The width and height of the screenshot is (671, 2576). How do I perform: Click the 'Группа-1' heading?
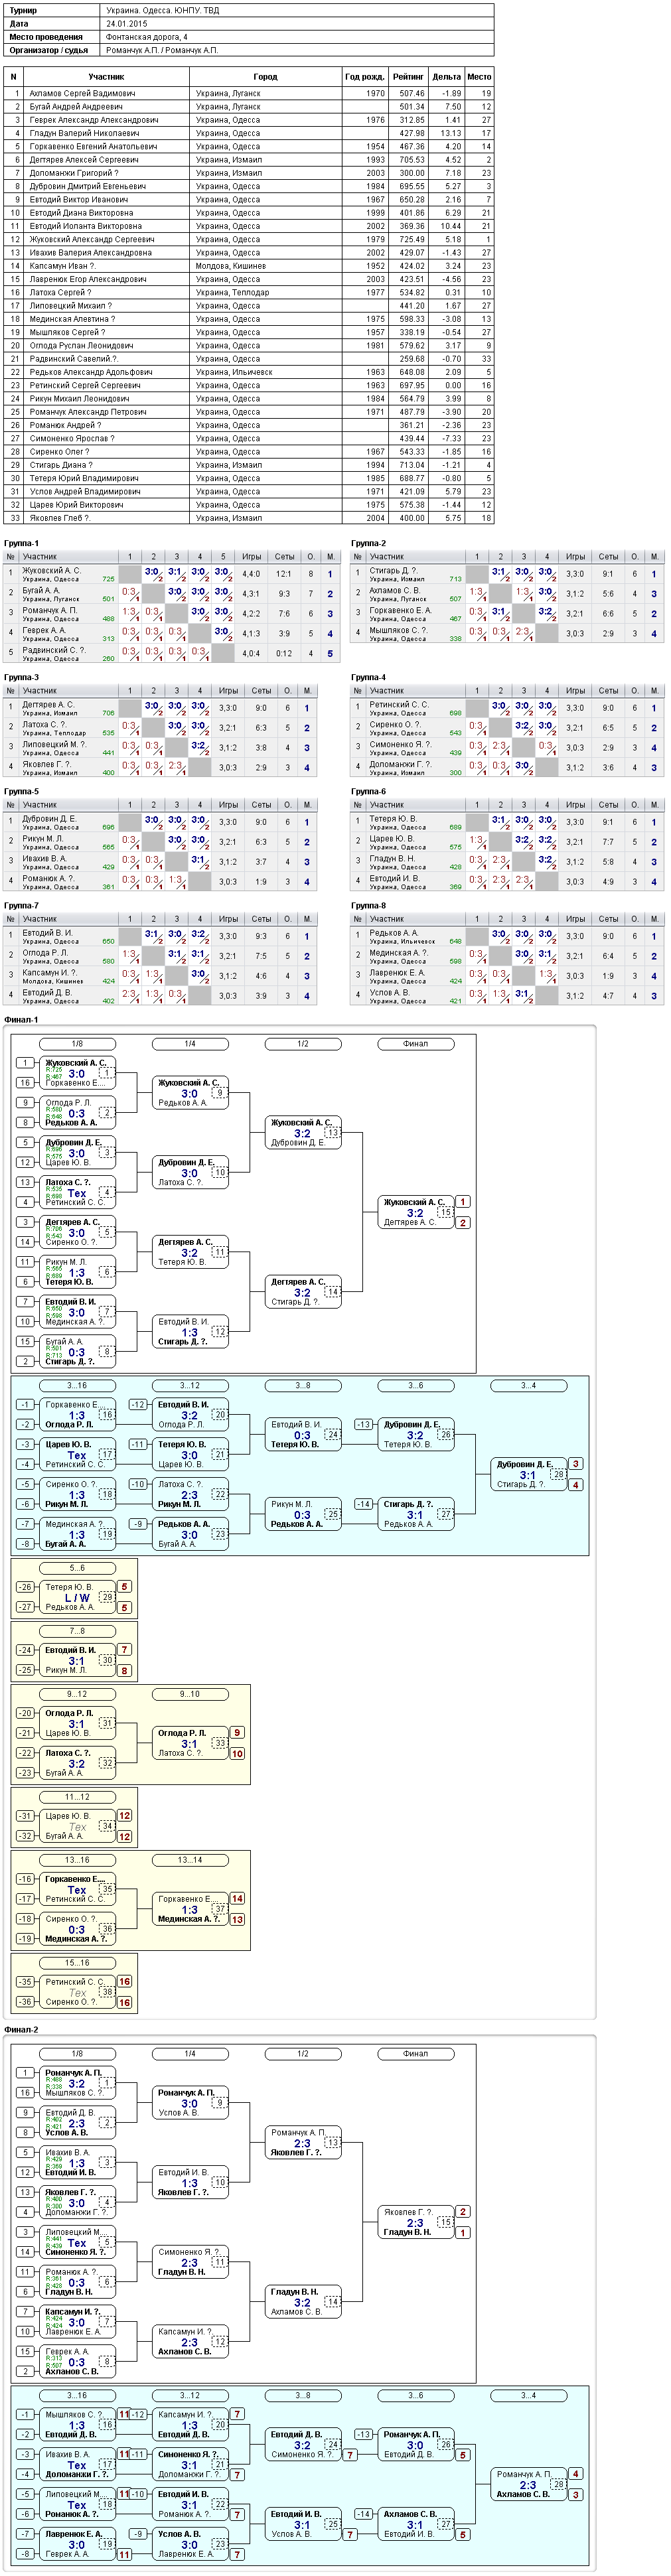pyautogui.click(x=21, y=543)
